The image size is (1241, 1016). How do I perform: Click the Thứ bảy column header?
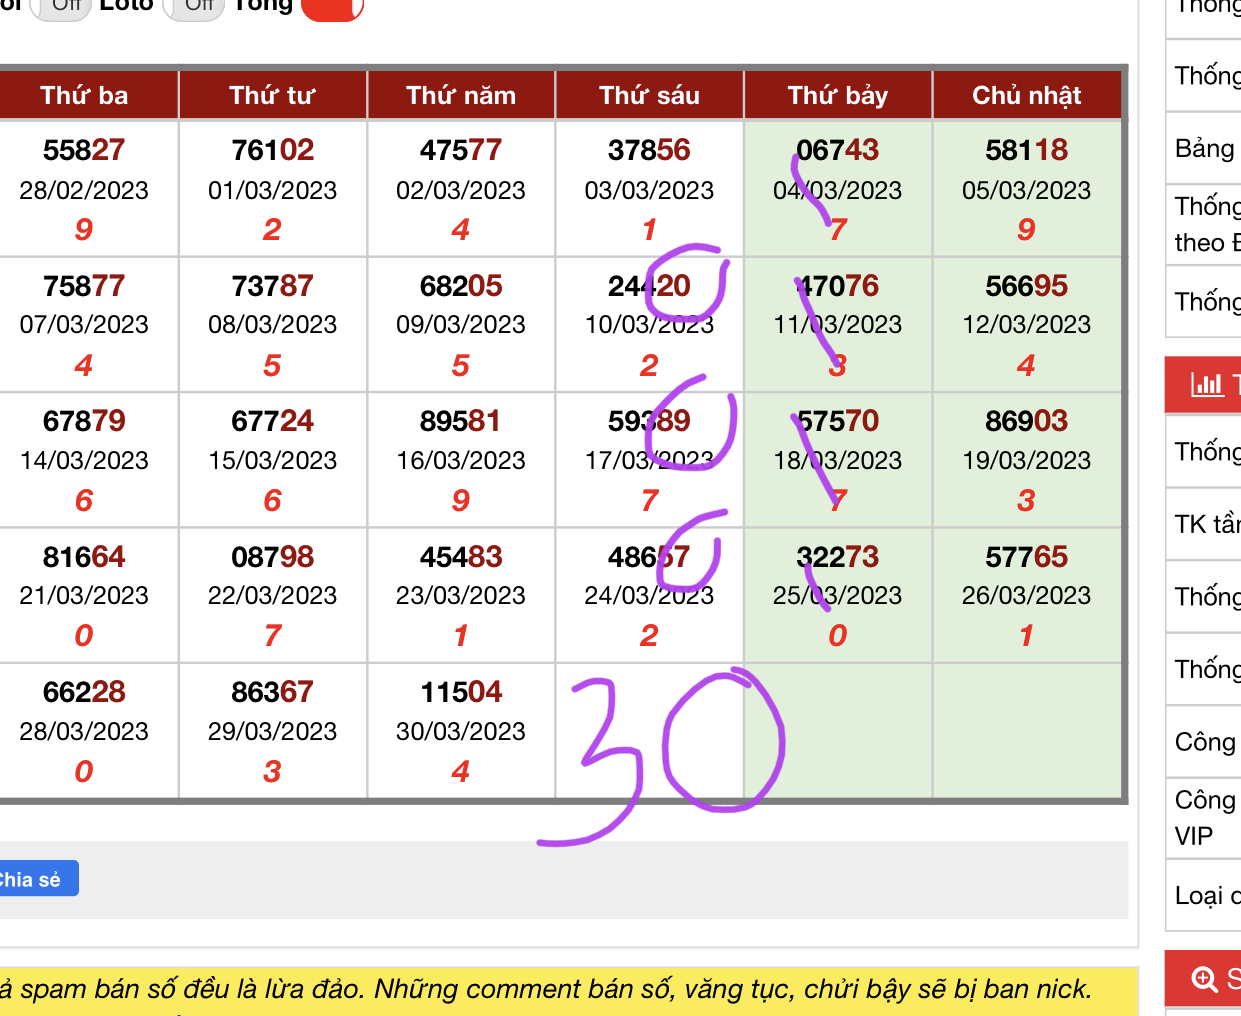[x=837, y=95]
